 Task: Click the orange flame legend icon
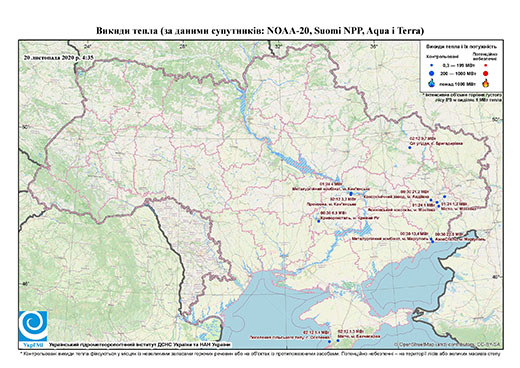[x=486, y=83]
